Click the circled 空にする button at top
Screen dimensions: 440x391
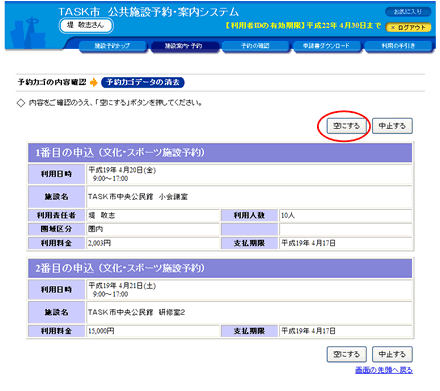346,126
